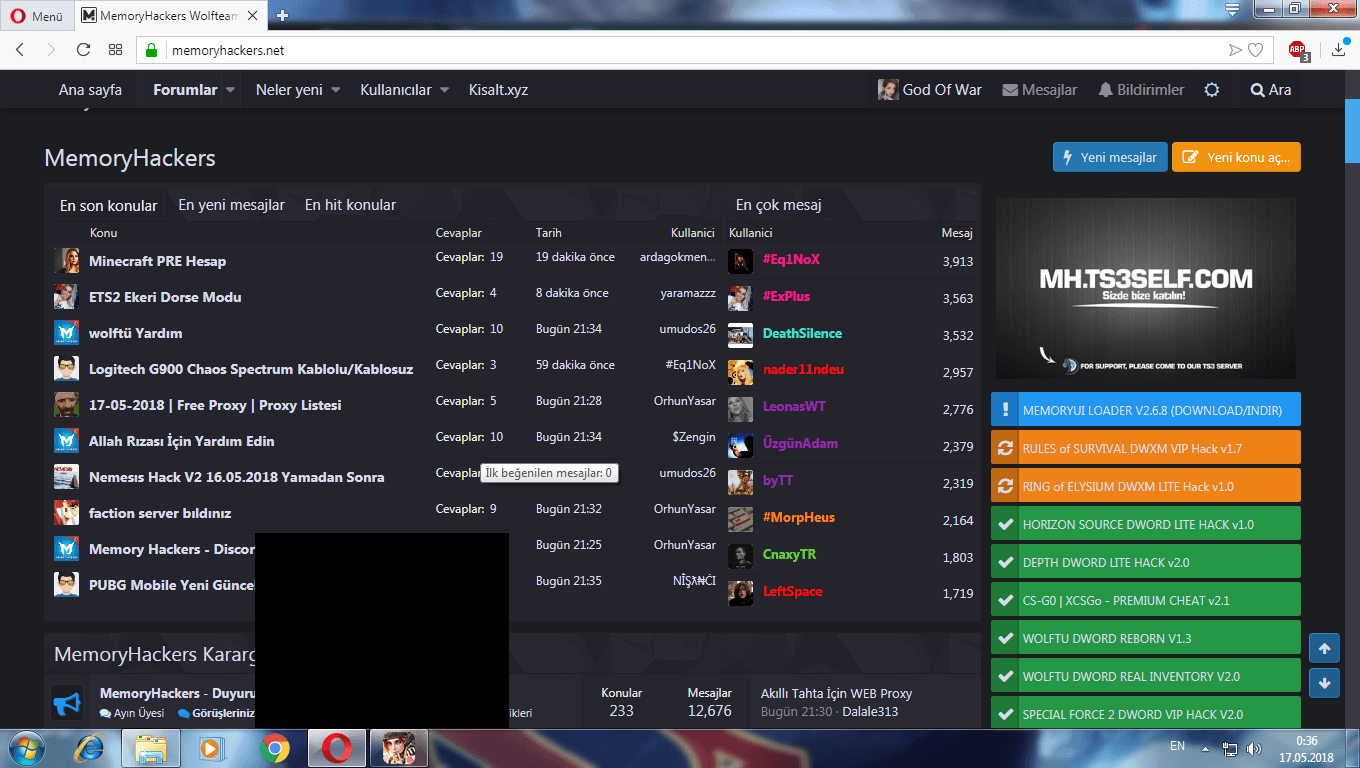The height and width of the screenshot is (768, 1360).
Task: Open user DeathSilence profile
Action: tap(802, 333)
